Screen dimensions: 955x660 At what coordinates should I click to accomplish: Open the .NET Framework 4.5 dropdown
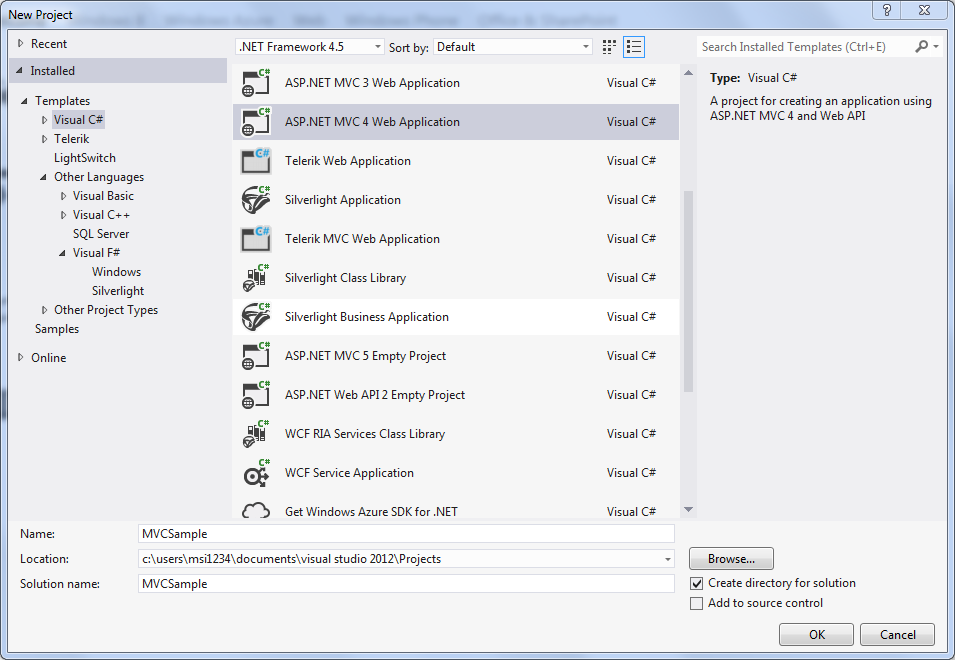[310, 47]
